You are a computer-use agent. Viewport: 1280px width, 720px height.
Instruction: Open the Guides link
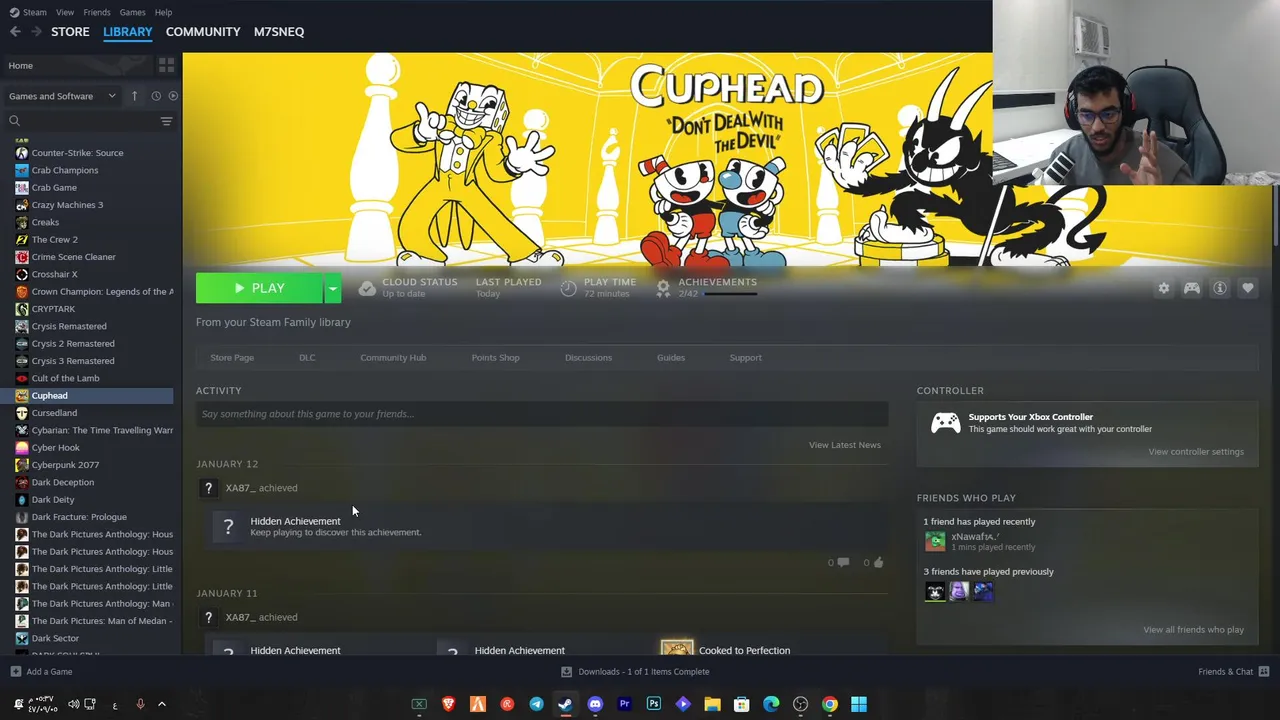coord(671,357)
